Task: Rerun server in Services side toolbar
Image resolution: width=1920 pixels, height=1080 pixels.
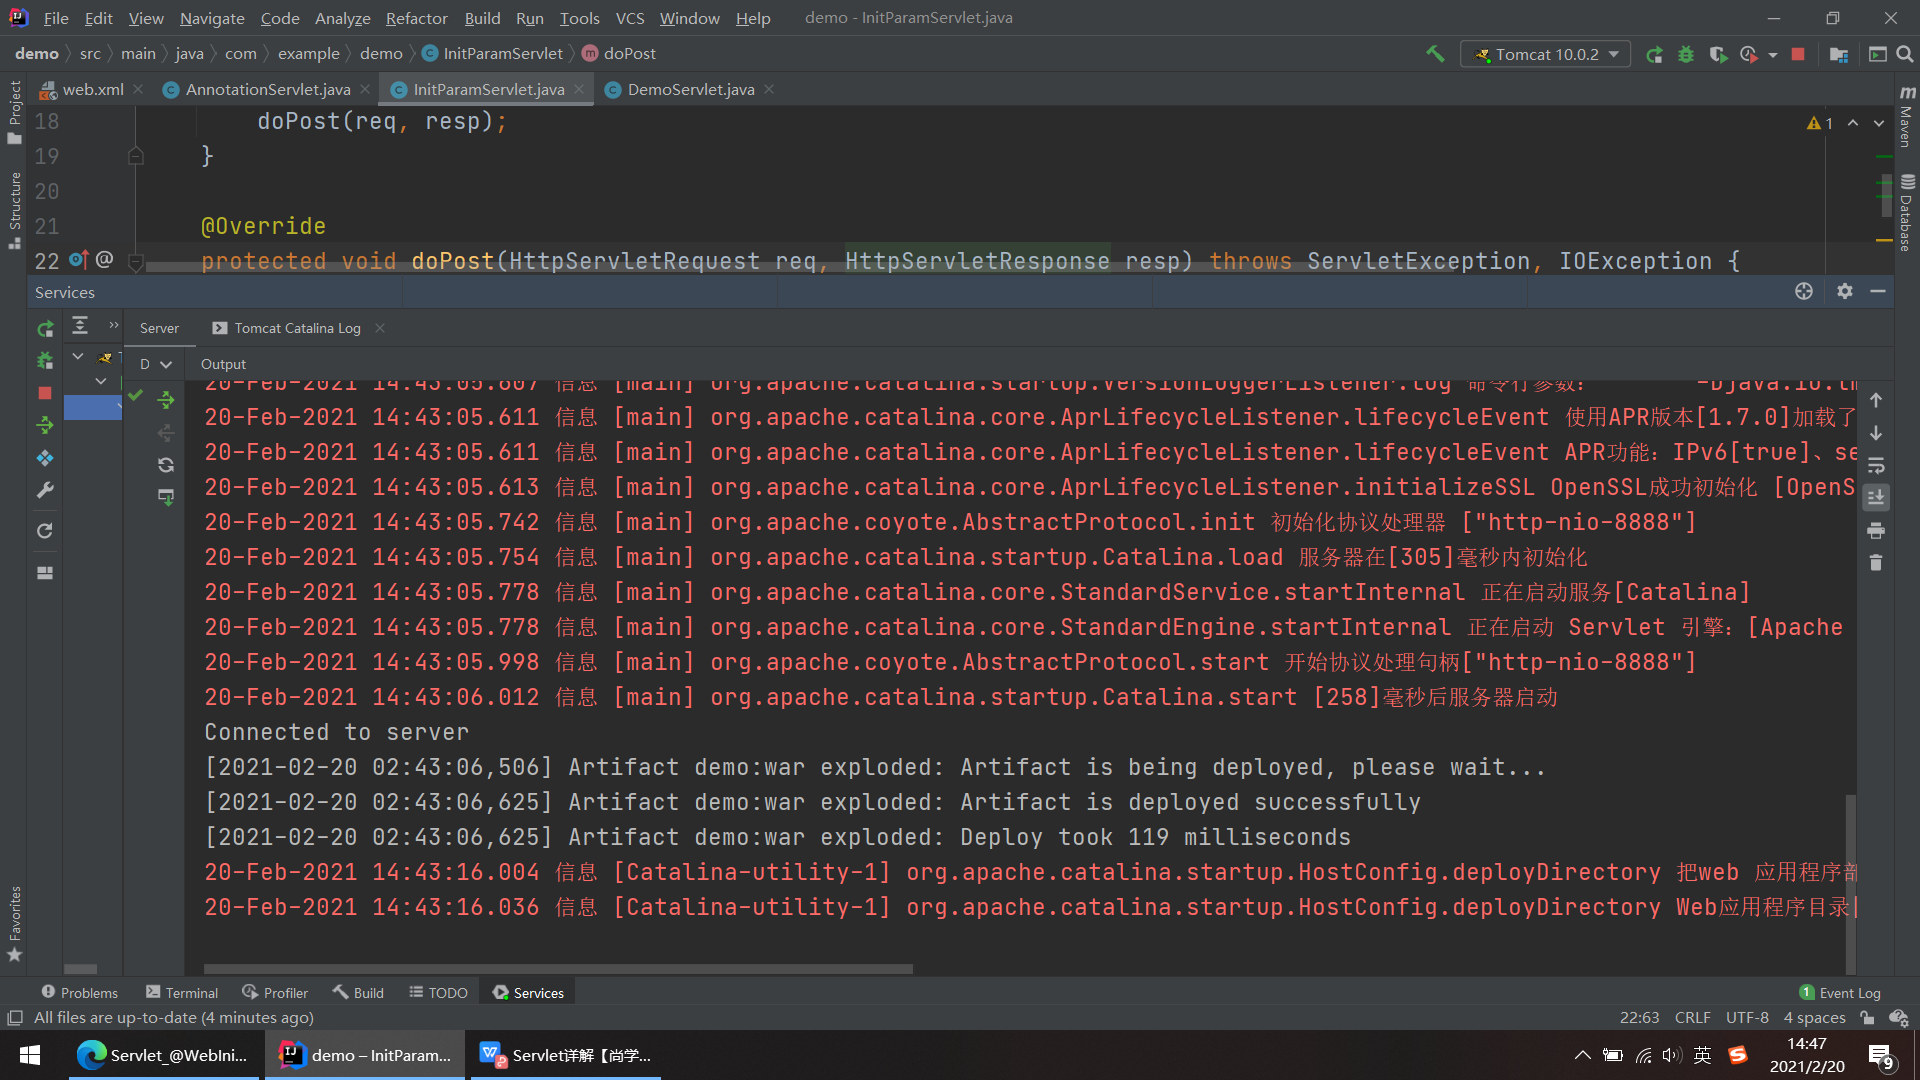Action: point(45,328)
